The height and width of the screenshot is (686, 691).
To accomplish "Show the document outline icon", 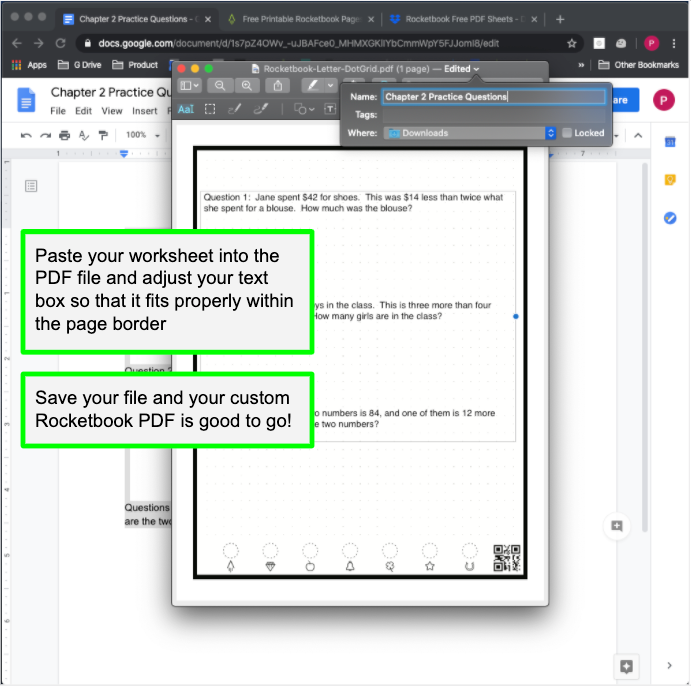I will [x=31, y=186].
